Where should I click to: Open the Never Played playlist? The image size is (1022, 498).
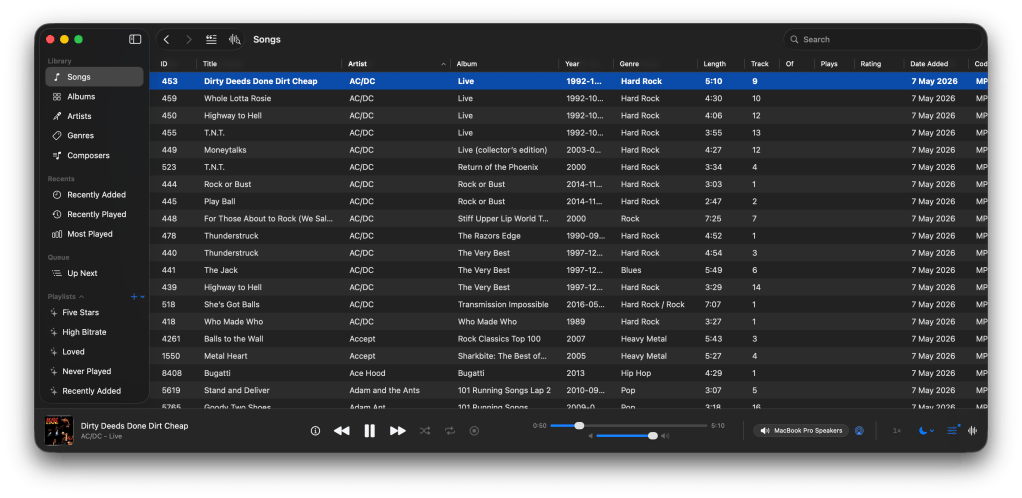point(95,371)
